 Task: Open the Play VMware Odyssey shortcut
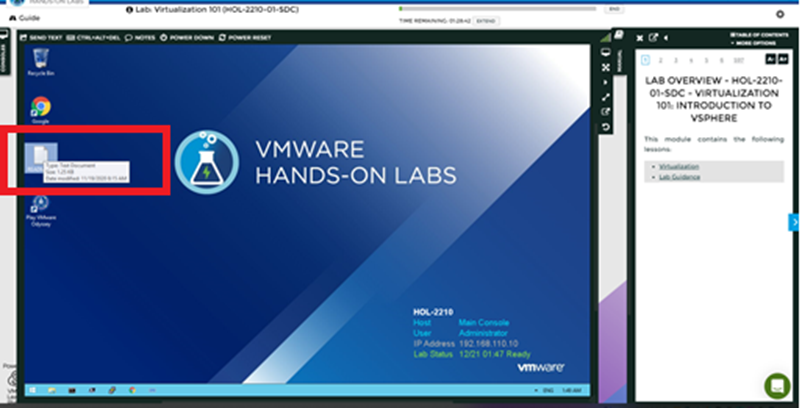(x=40, y=211)
